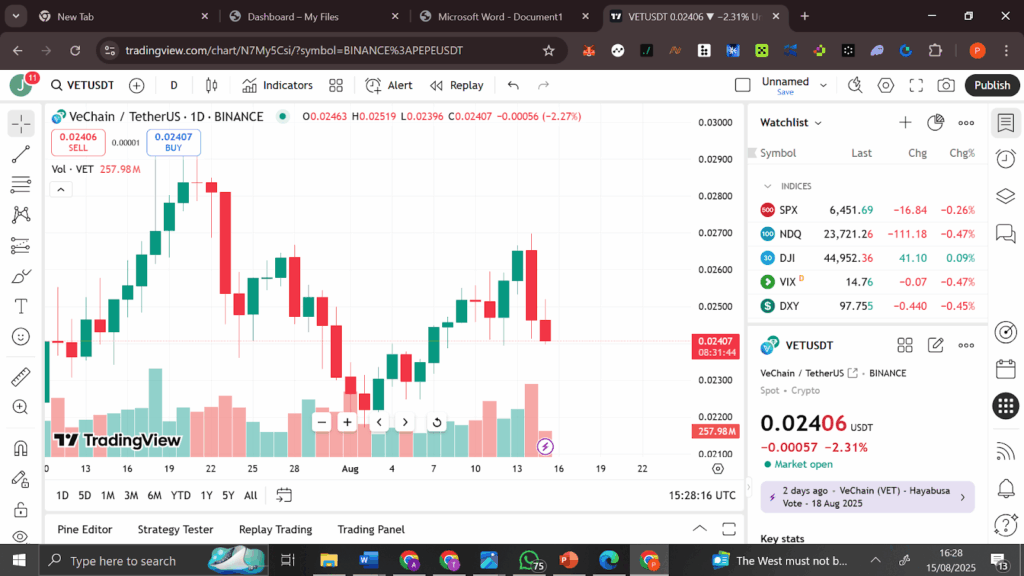Select the trend line drawing tool

point(21,154)
